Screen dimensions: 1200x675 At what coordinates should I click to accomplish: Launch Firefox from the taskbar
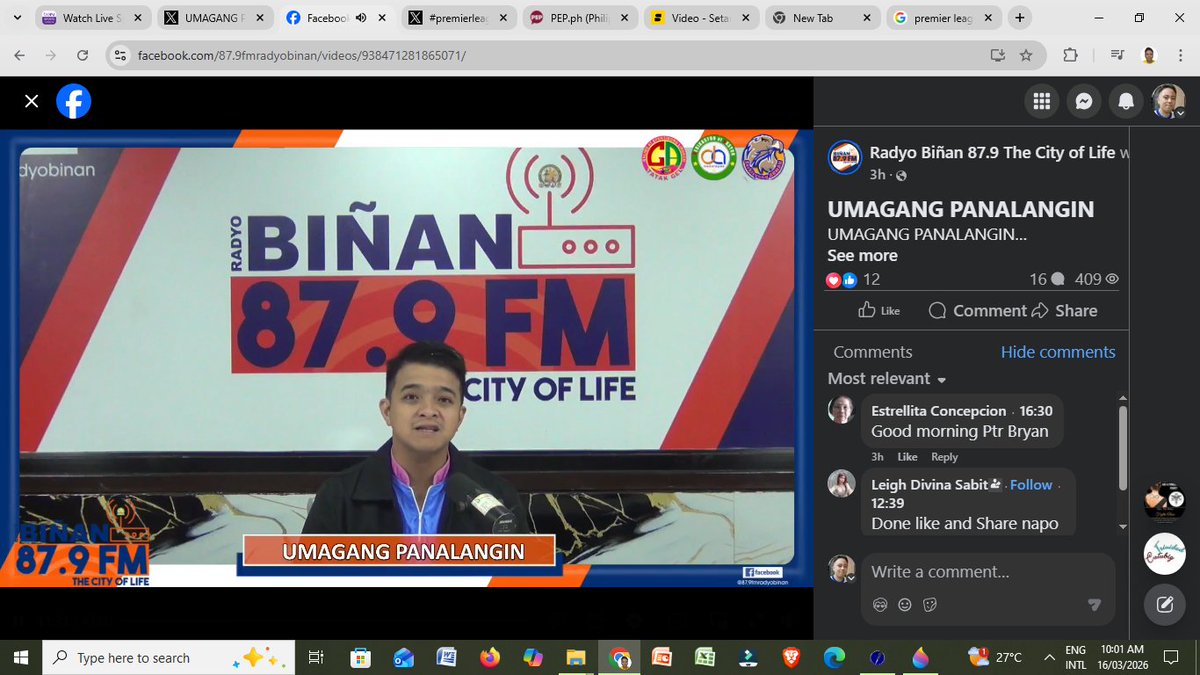[x=490, y=657]
